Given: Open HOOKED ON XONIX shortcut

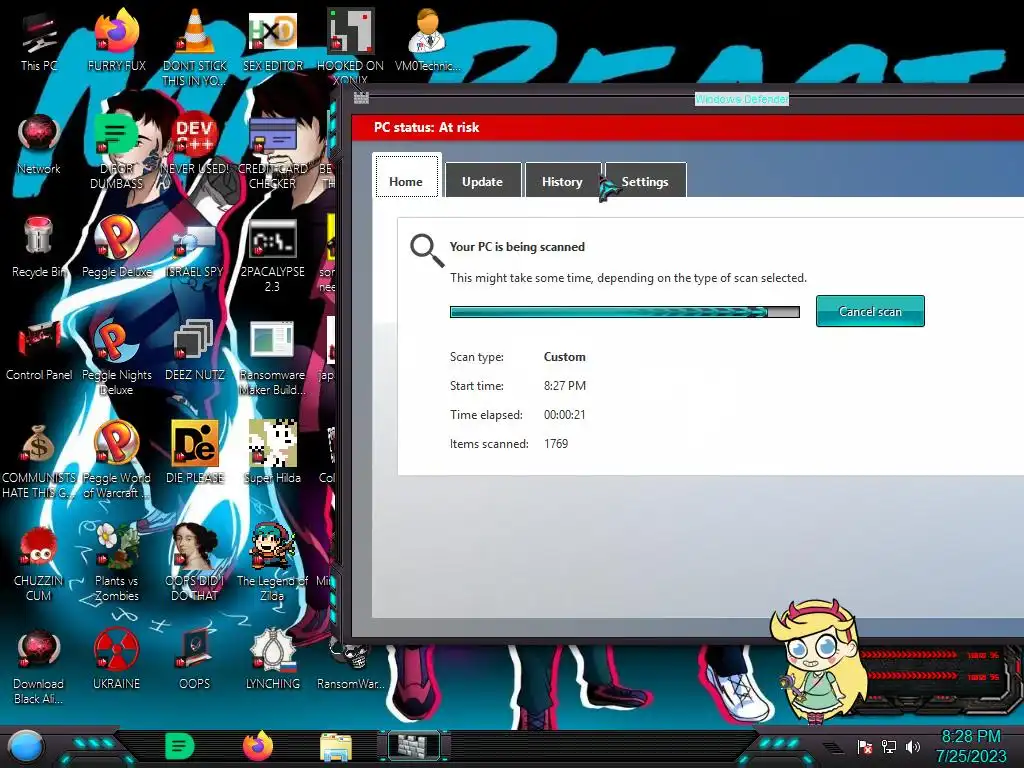Looking at the screenshot, I should [x=350, y=47].
